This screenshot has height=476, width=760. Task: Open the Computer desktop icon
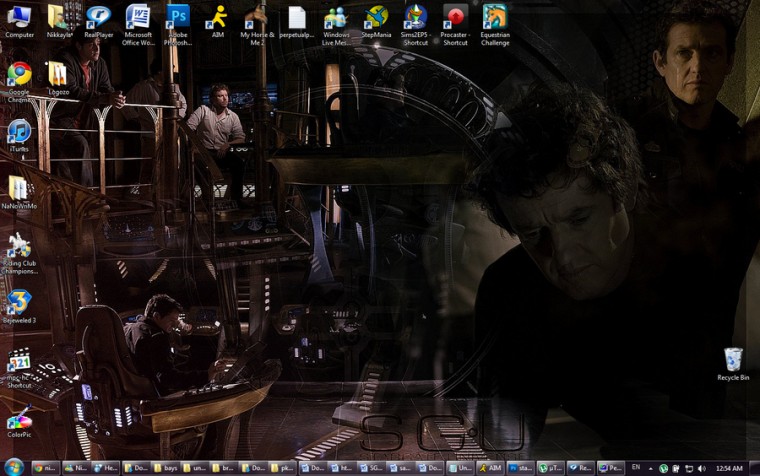(19, 21)
